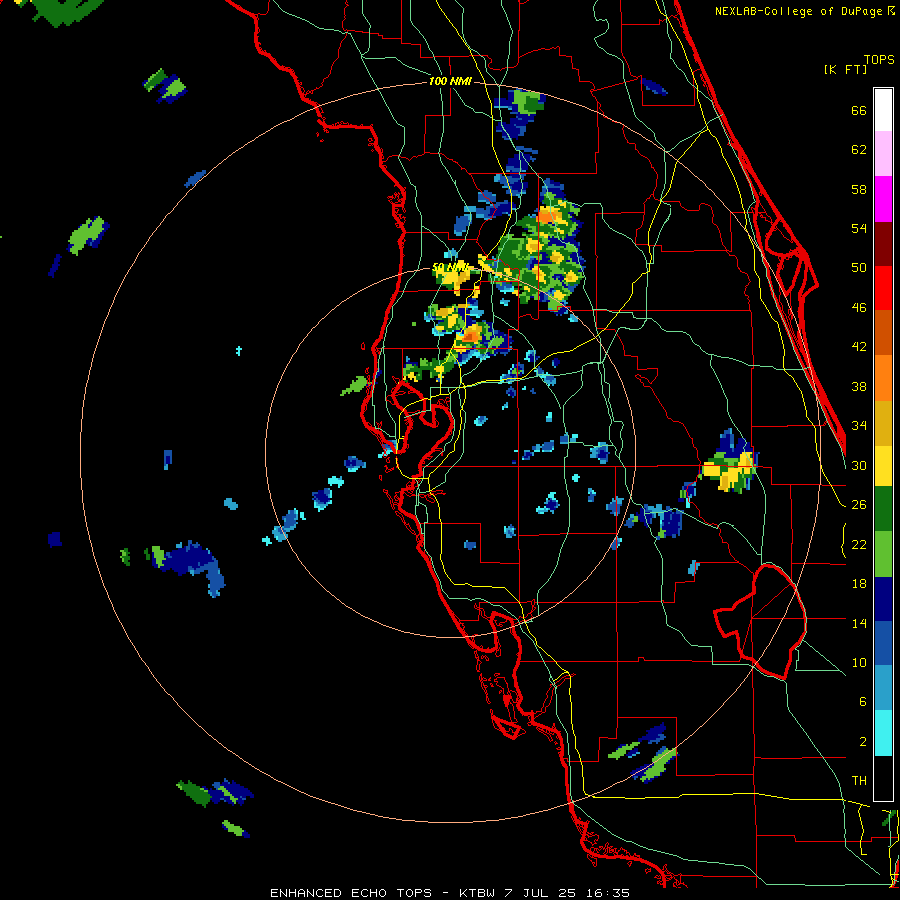Pick the white swatch on the tops scale

pos(883,110)
